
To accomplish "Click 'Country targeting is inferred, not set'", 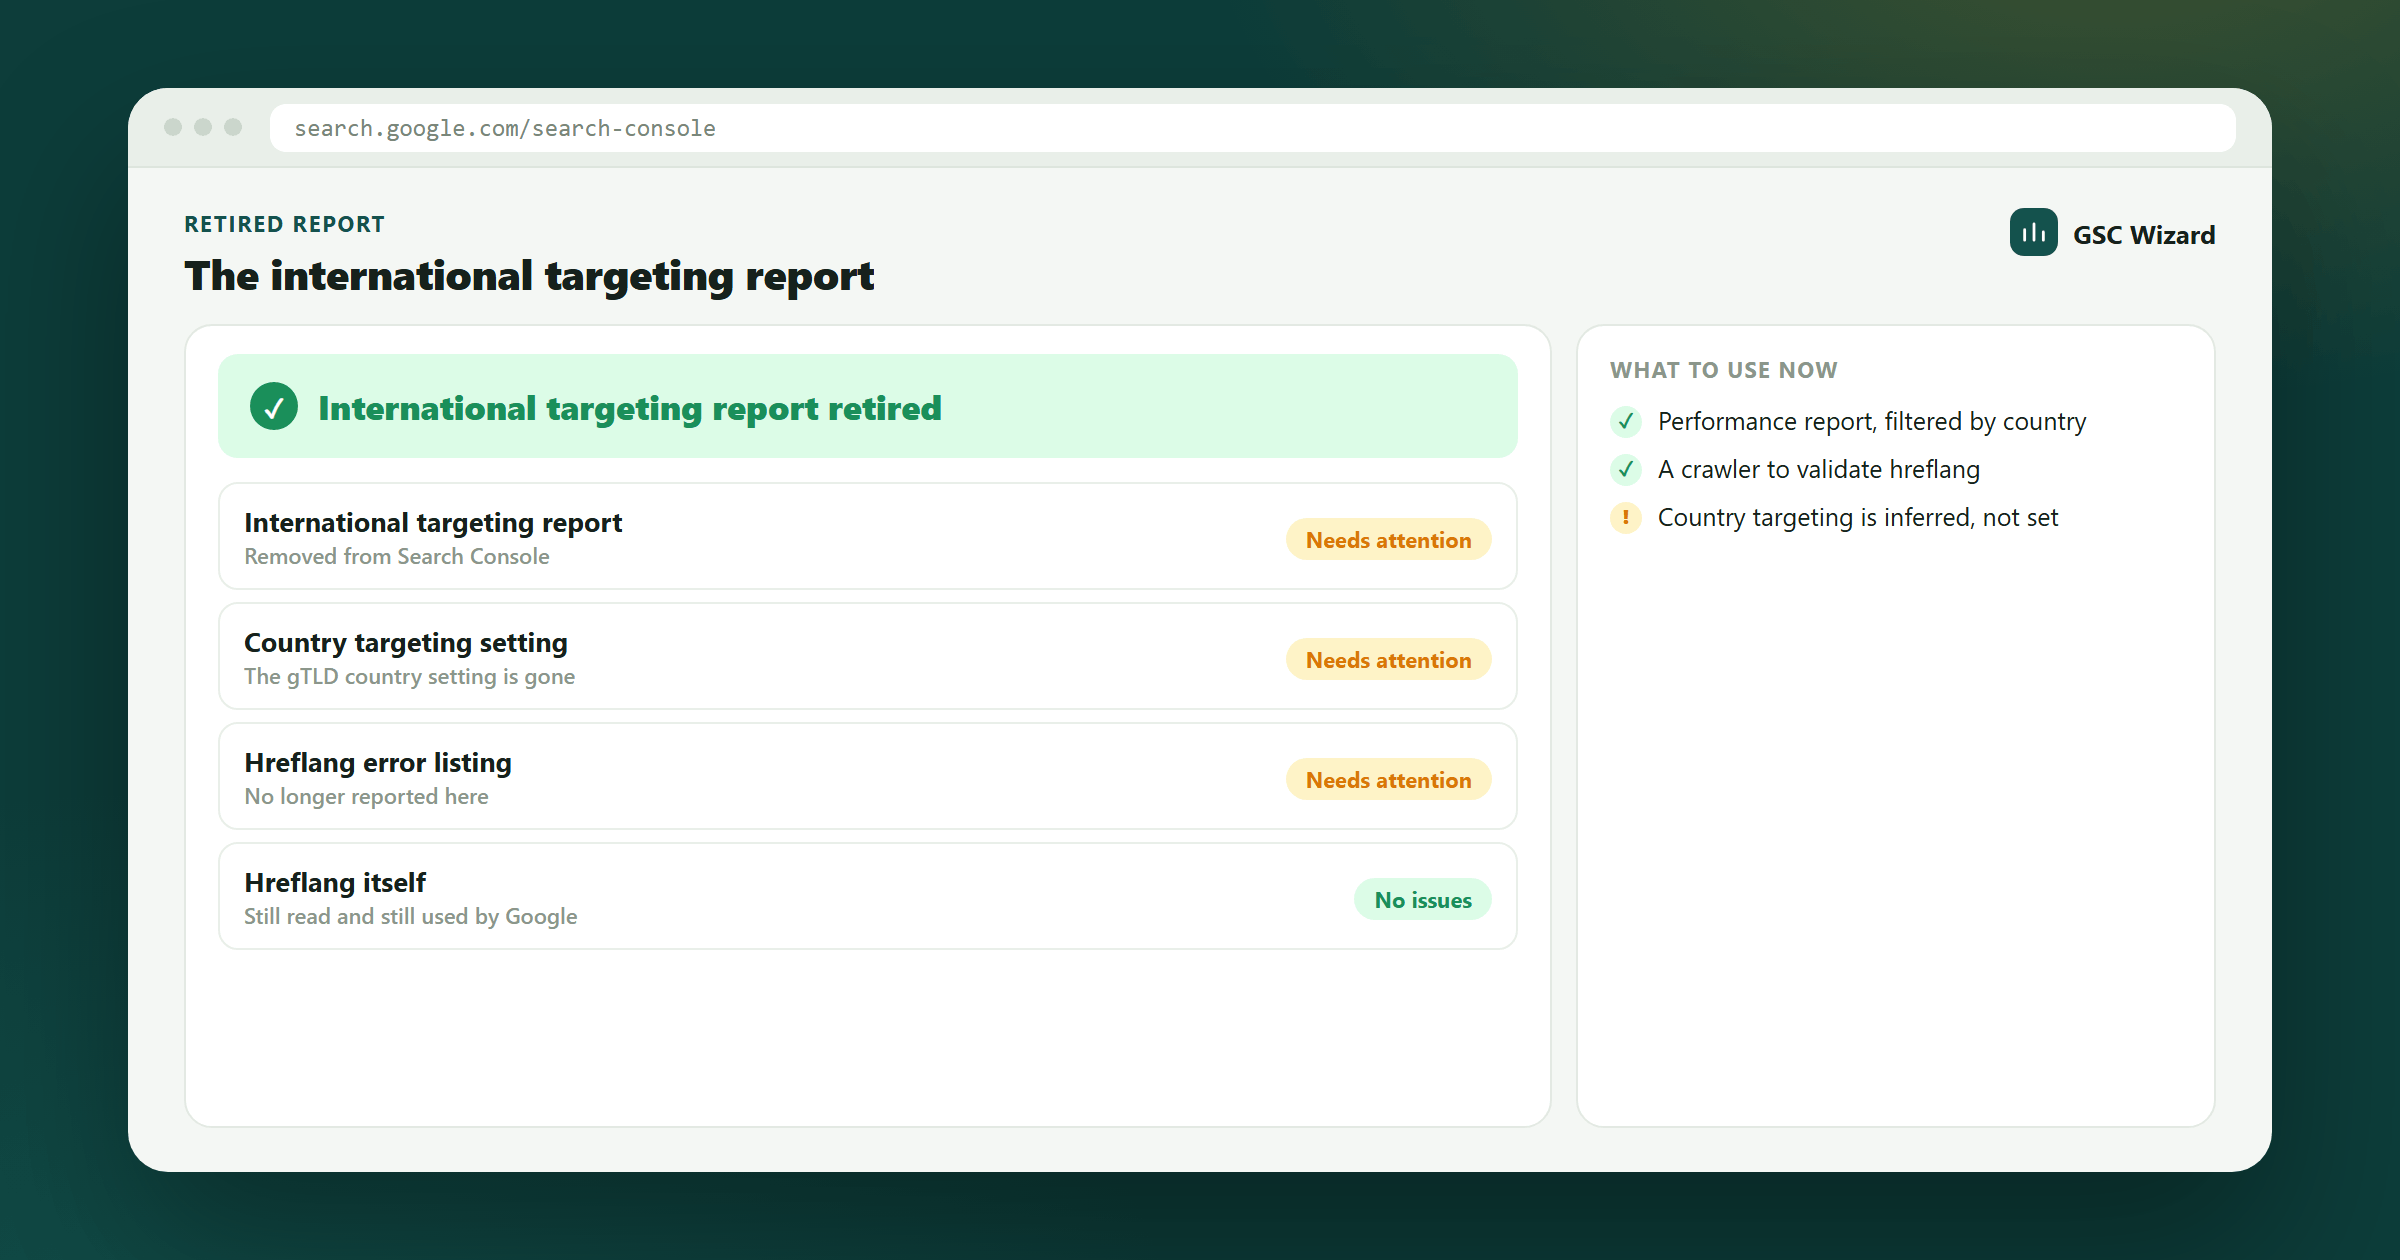I will click(1858, 518).
